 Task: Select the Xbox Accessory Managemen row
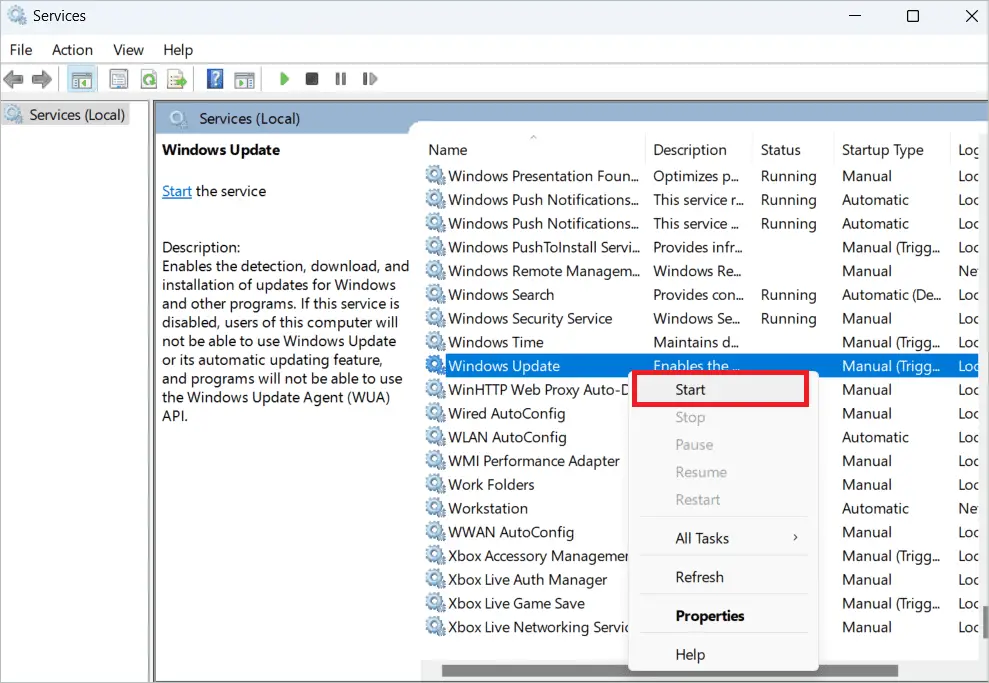pos(538,556)
